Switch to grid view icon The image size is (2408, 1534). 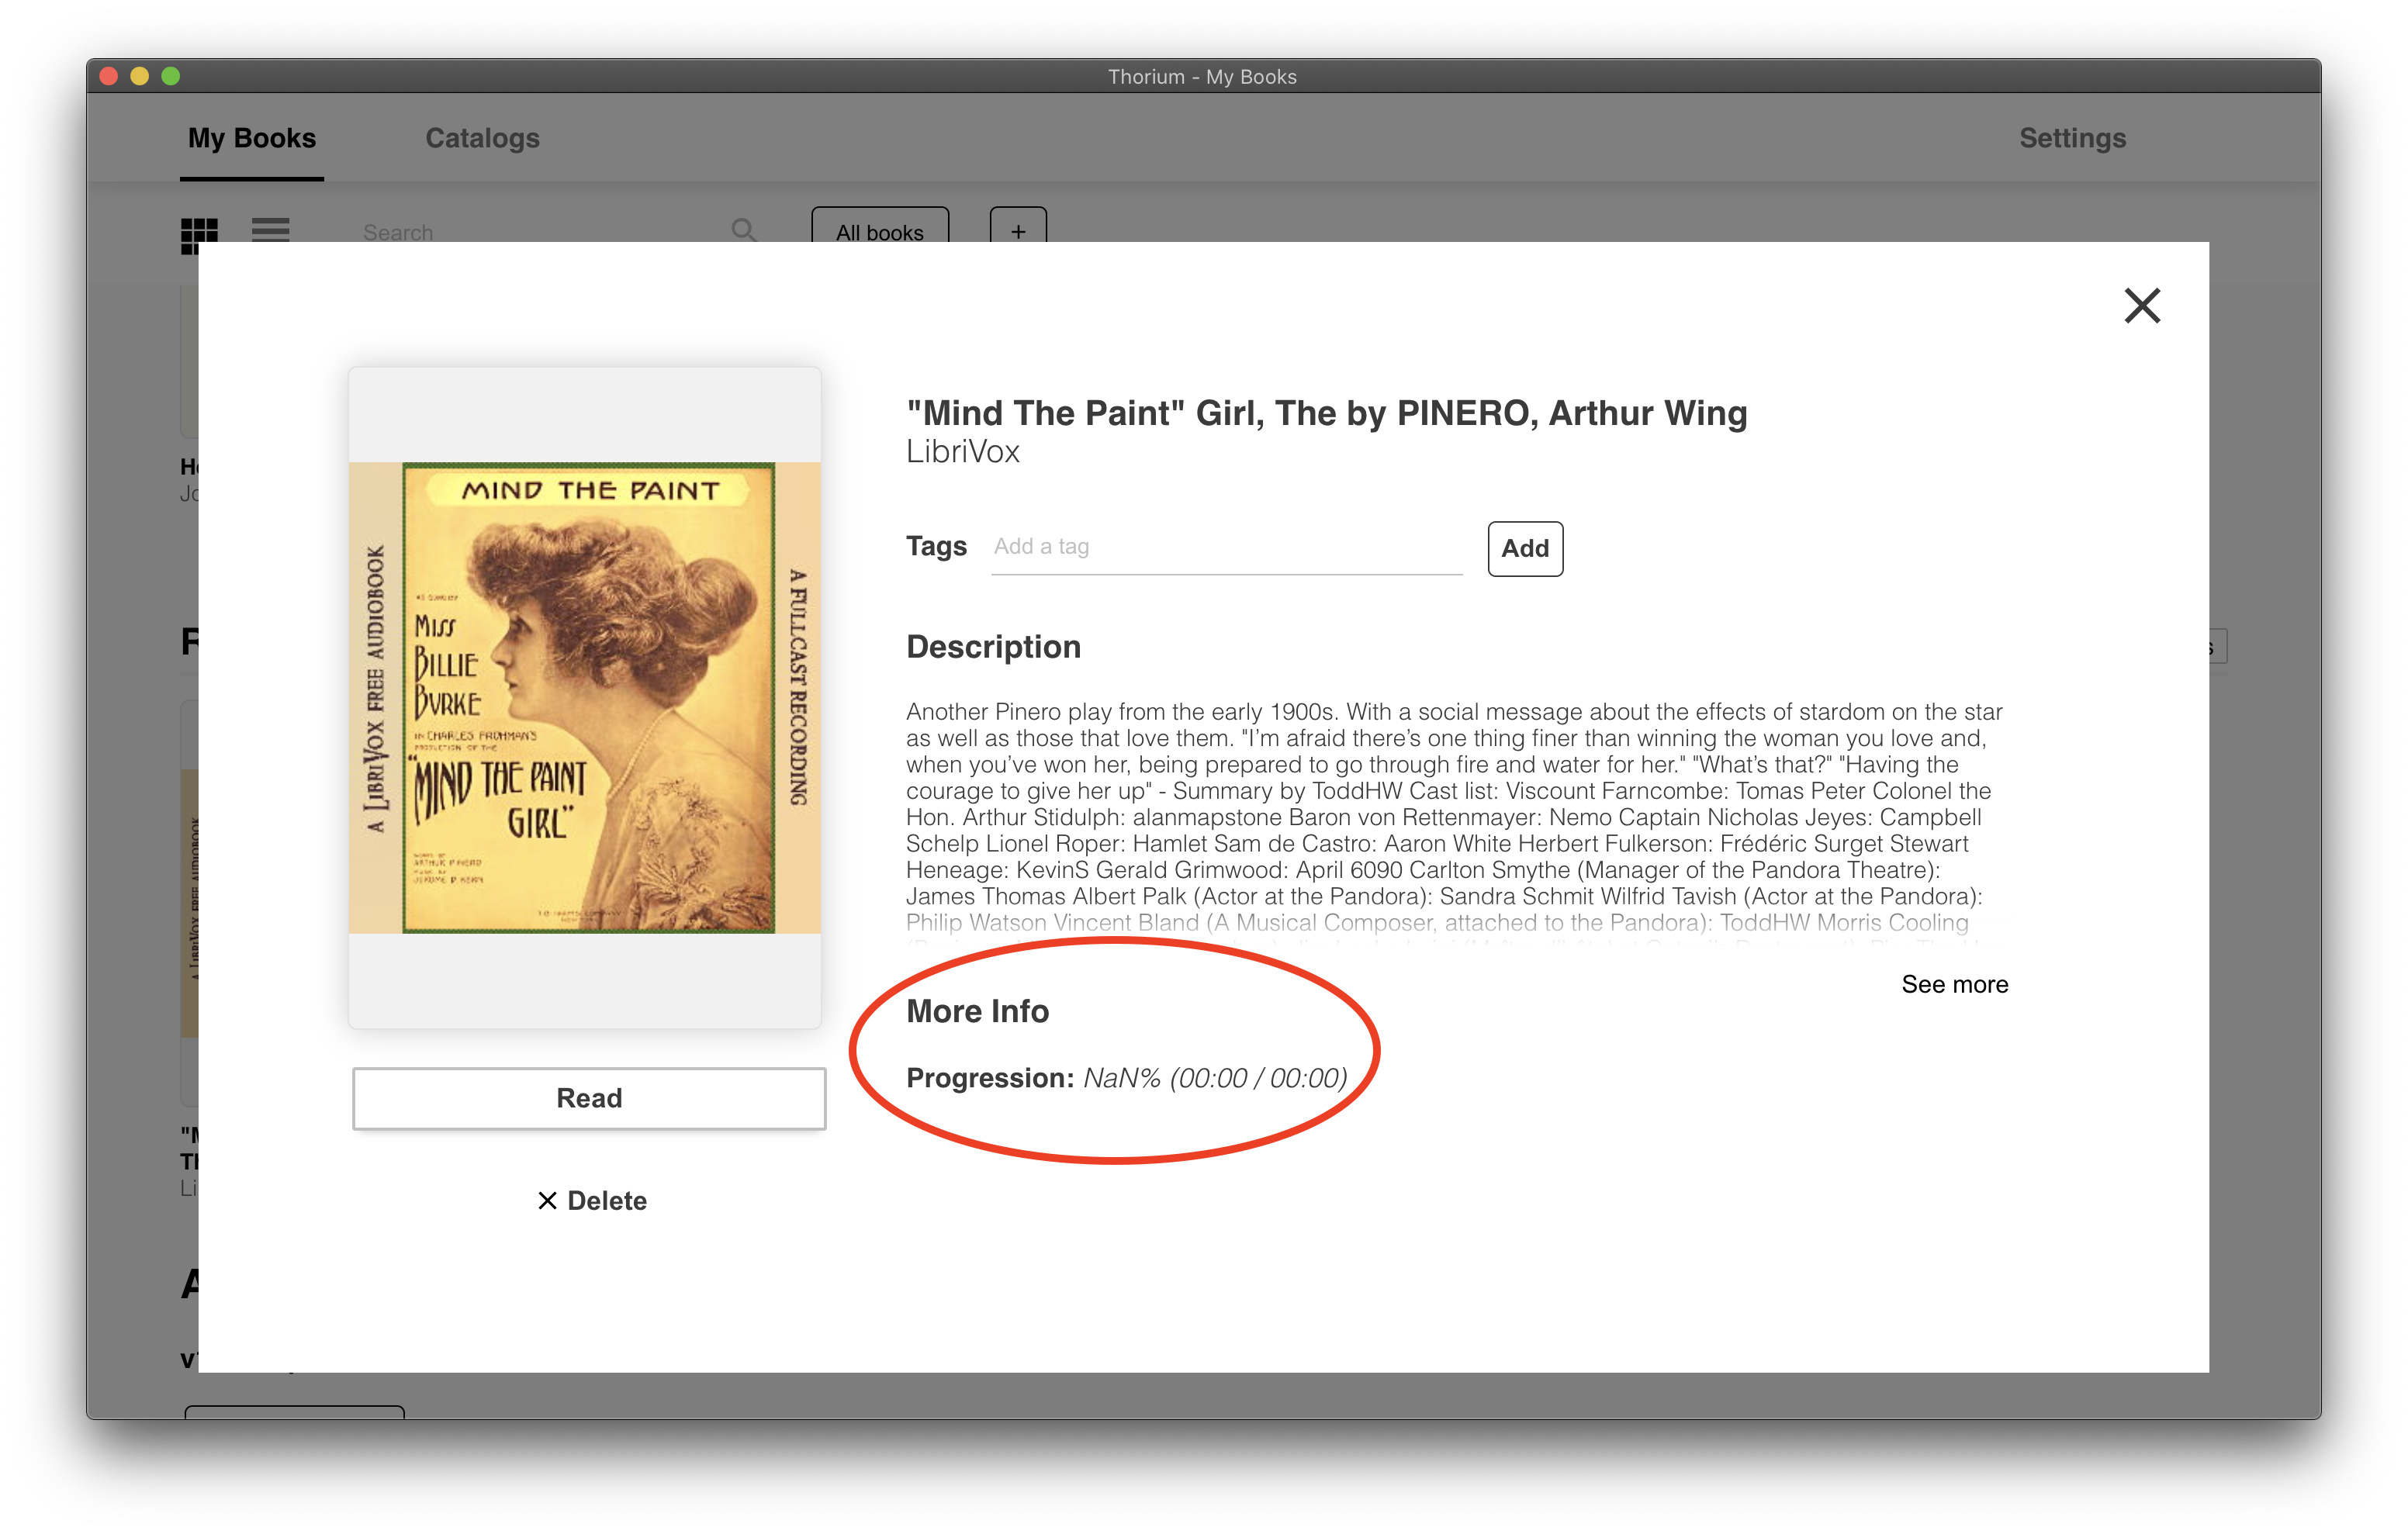point(199,234)
